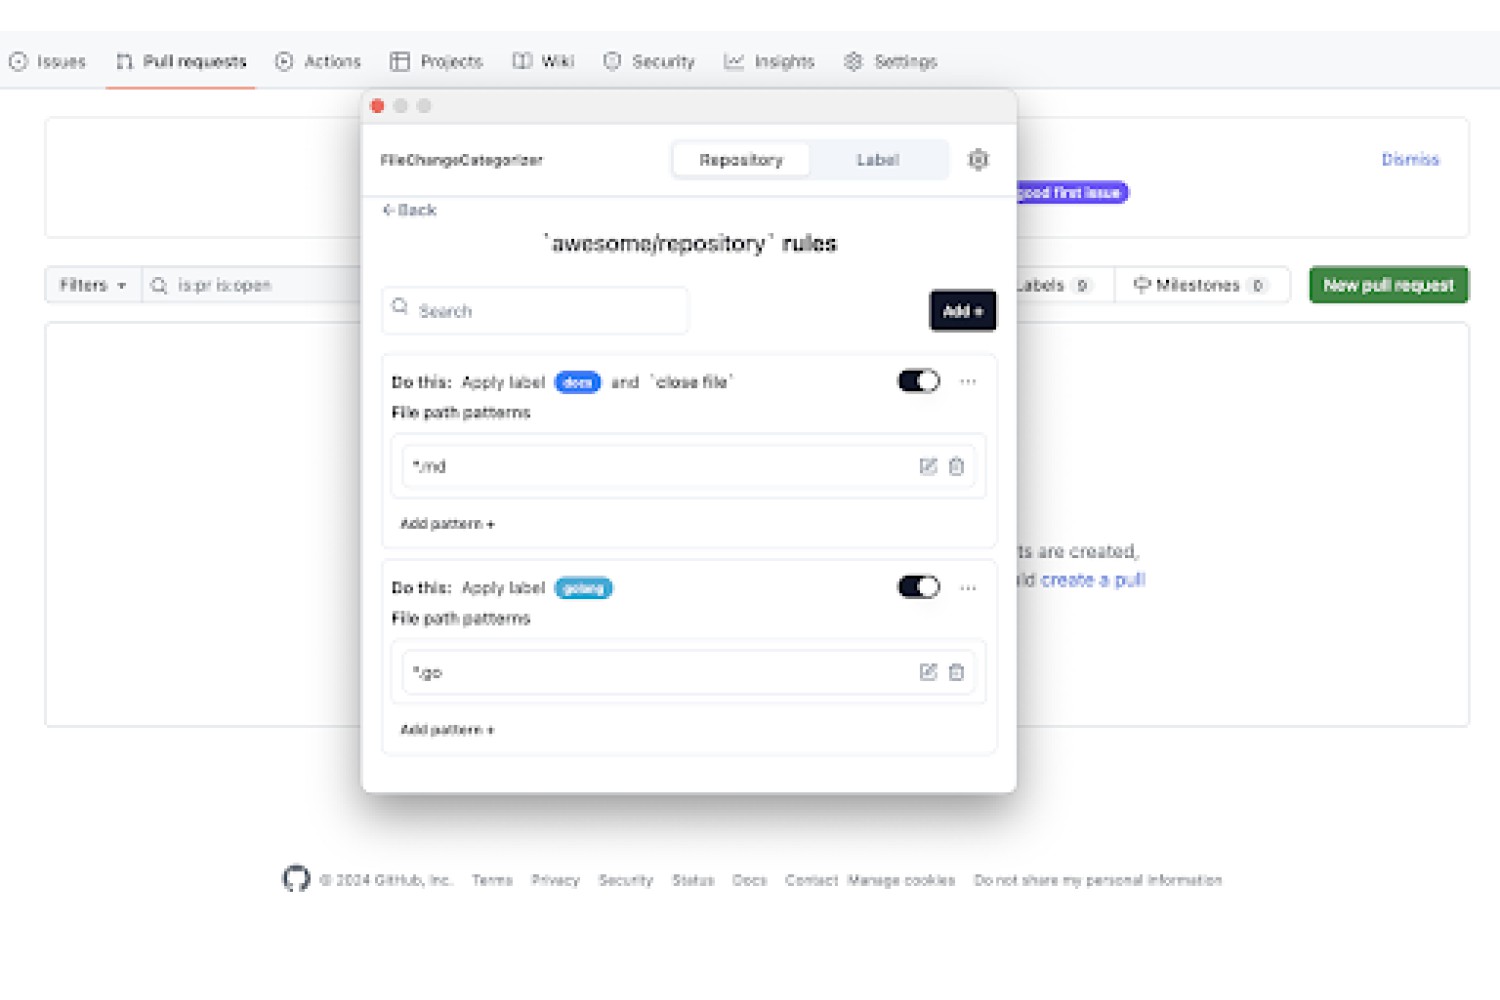Select the *.md pattern row
Image resolution: width=1500 pixels, height=1000 pixels.
(x=688, y=466)
